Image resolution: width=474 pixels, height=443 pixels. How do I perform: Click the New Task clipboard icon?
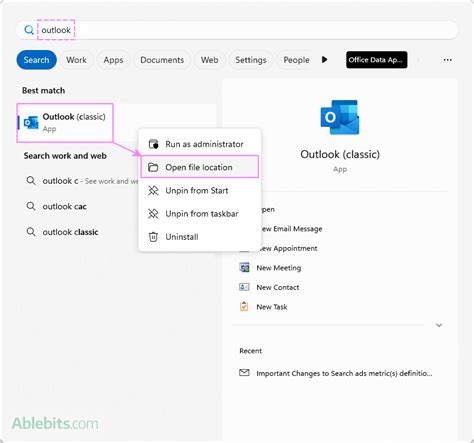pos(244,306)
